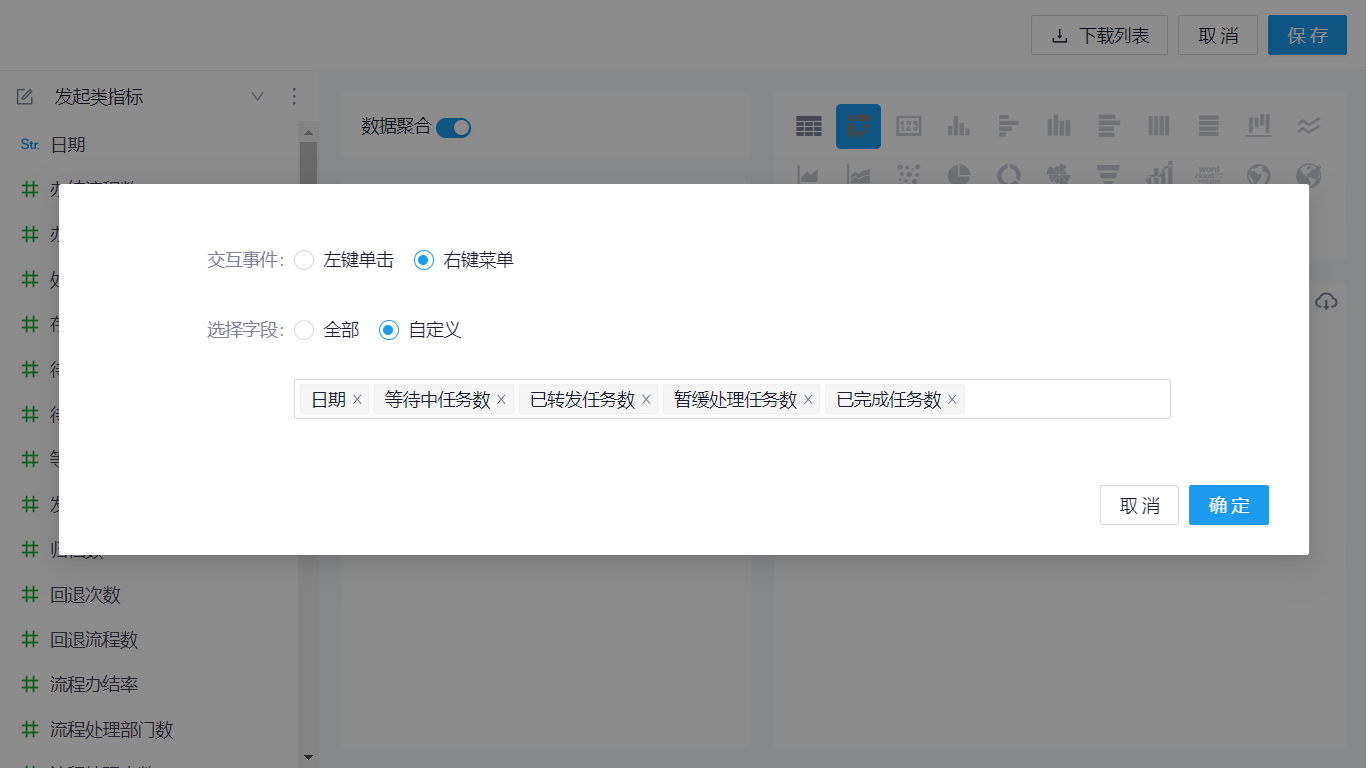Click the 下载列表 button
Viewport: 1368px width, 768px height.
tap(1101, 35)
